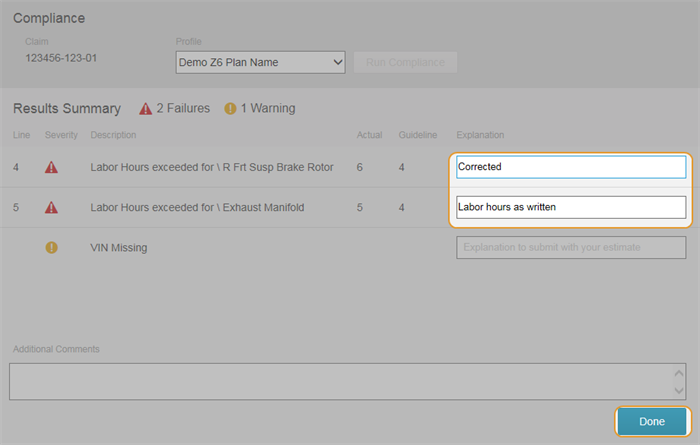This screenshot has width=700, height=445.
Task: Click the Labor hours as written explanation field
Action: point(571,207)
